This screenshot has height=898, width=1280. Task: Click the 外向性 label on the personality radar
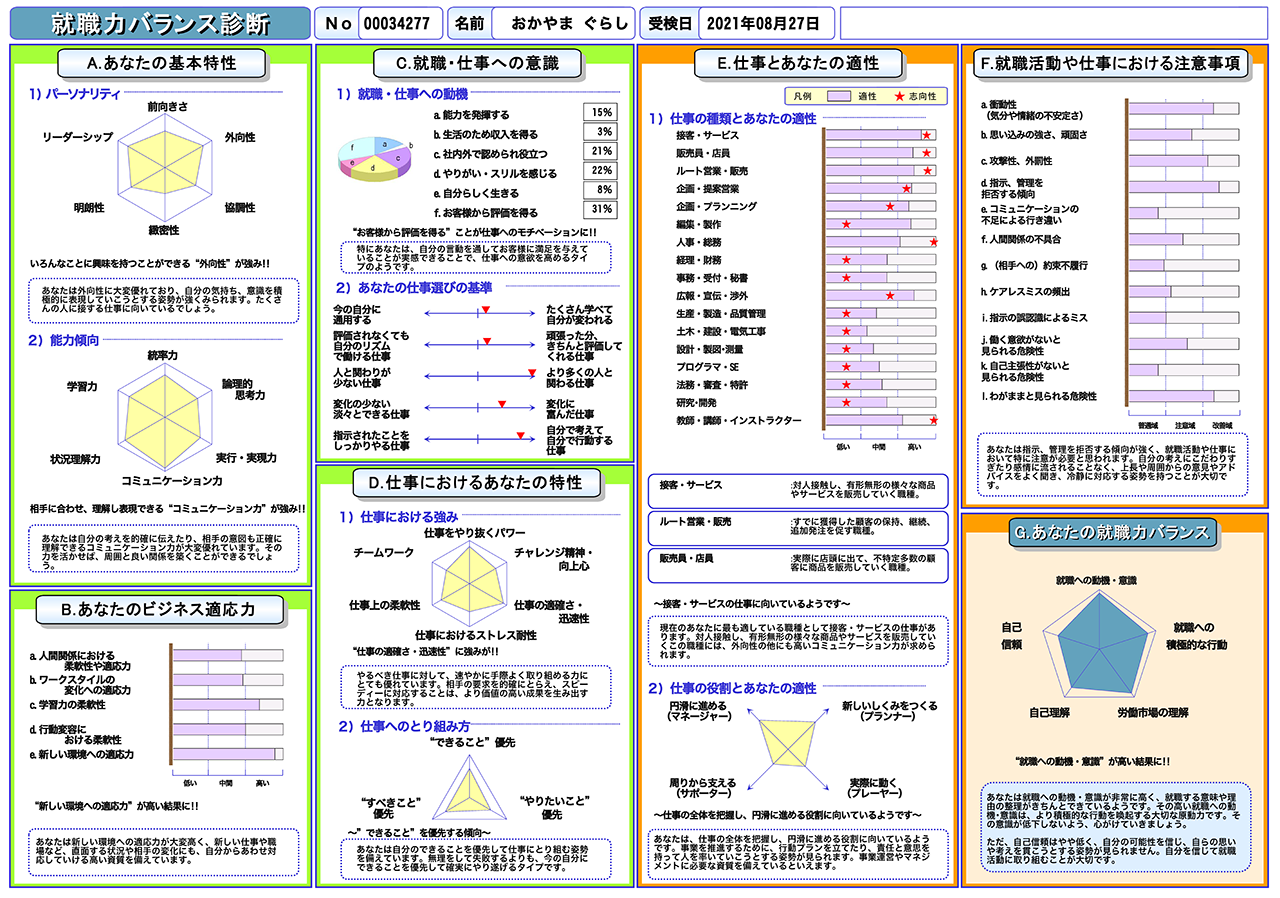tap(240, 137)
